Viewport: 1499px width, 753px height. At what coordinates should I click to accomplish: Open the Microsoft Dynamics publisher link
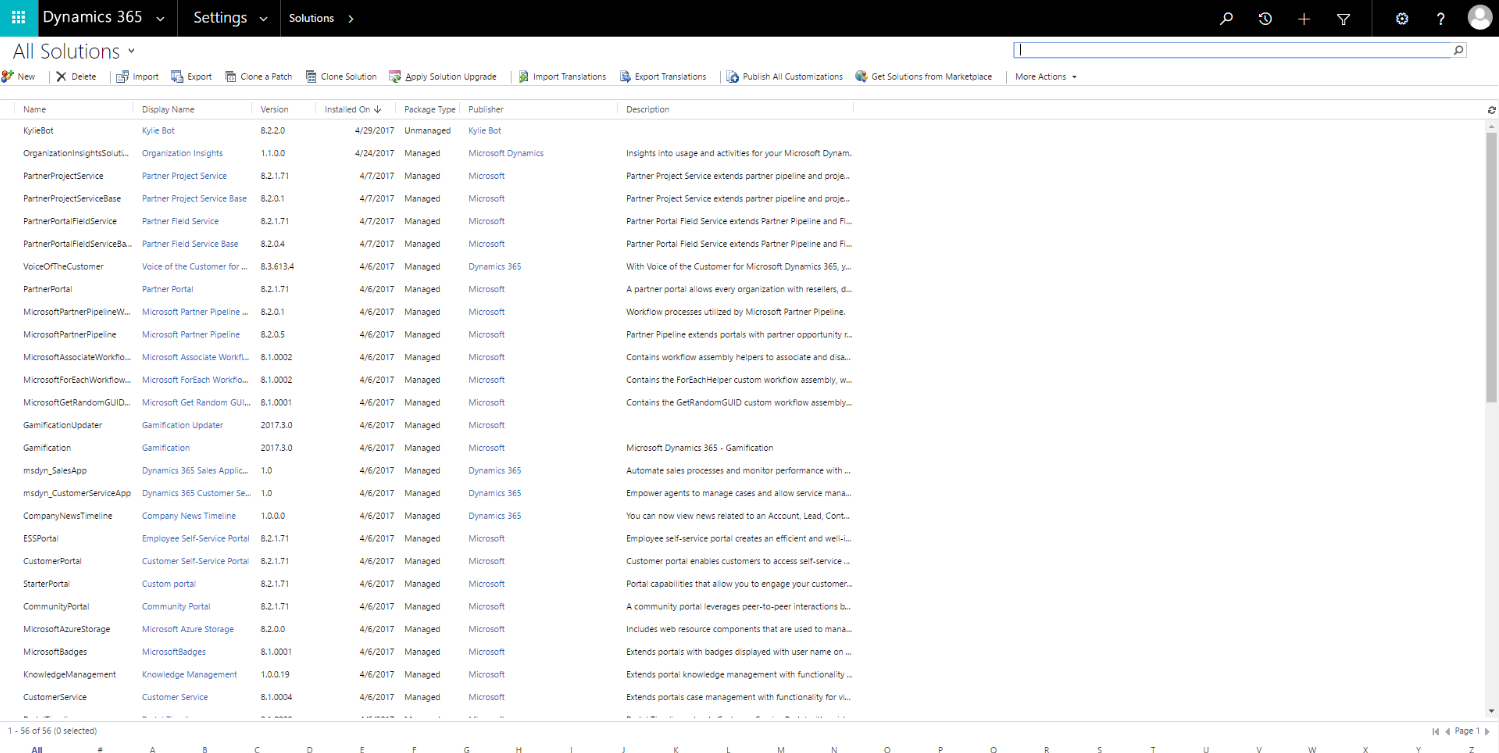506,153
